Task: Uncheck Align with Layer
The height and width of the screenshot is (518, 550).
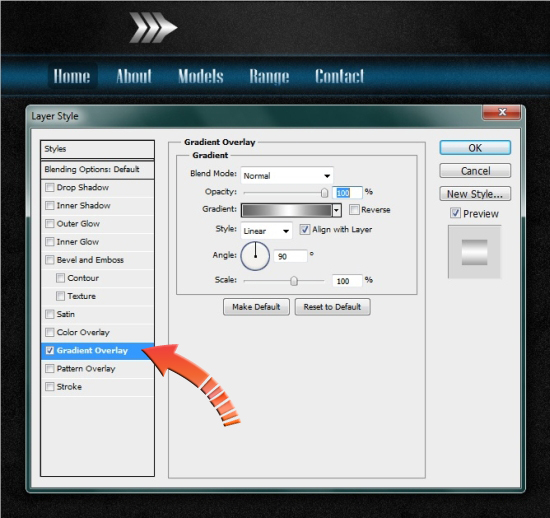Action: pos(304,230)
